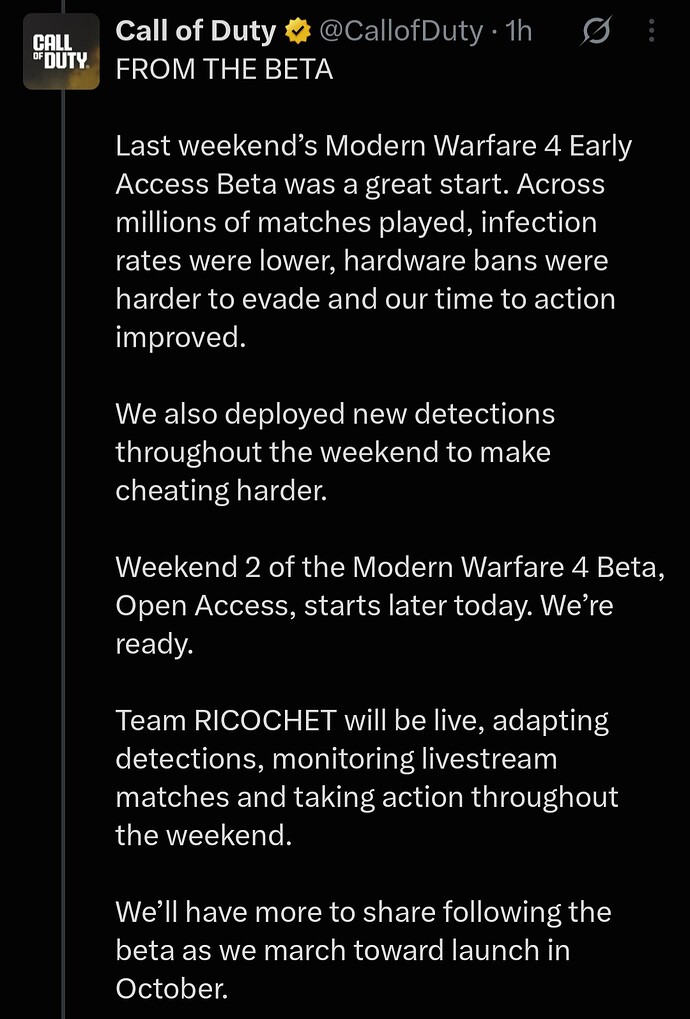Click the word improved in the post
The image size is (690, 1019).
point(181,338)
